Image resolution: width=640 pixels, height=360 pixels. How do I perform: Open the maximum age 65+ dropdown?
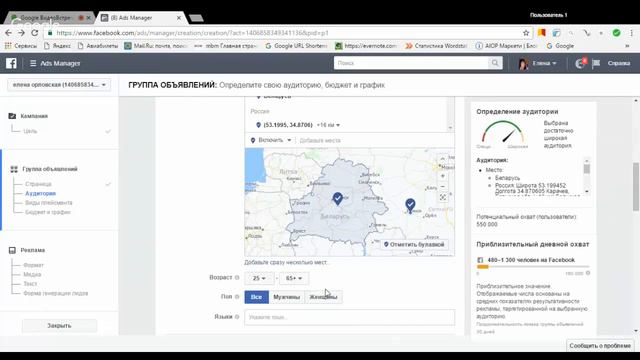[x=293, y=278]
